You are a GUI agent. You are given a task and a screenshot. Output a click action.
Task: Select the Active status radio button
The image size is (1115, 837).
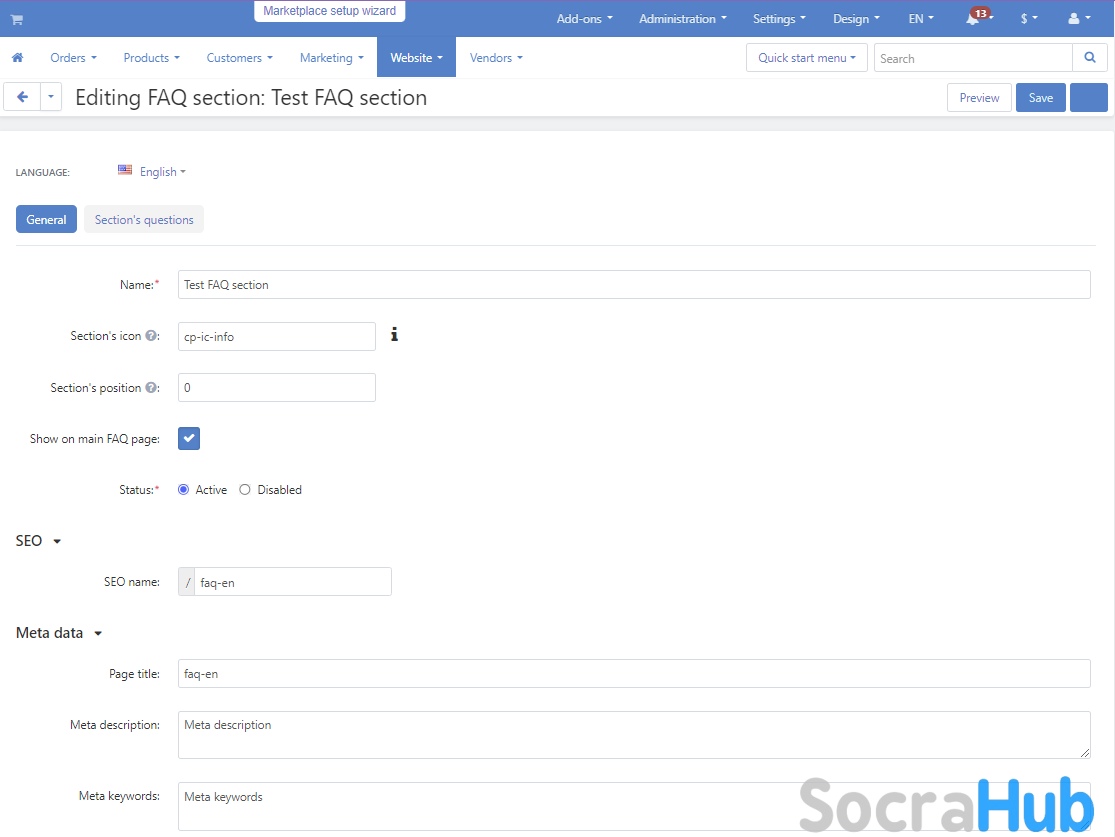[183, 490]
